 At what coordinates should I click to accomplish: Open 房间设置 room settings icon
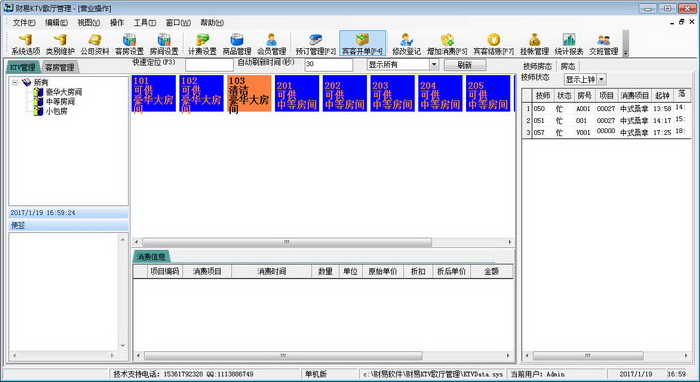coord(164,44)
